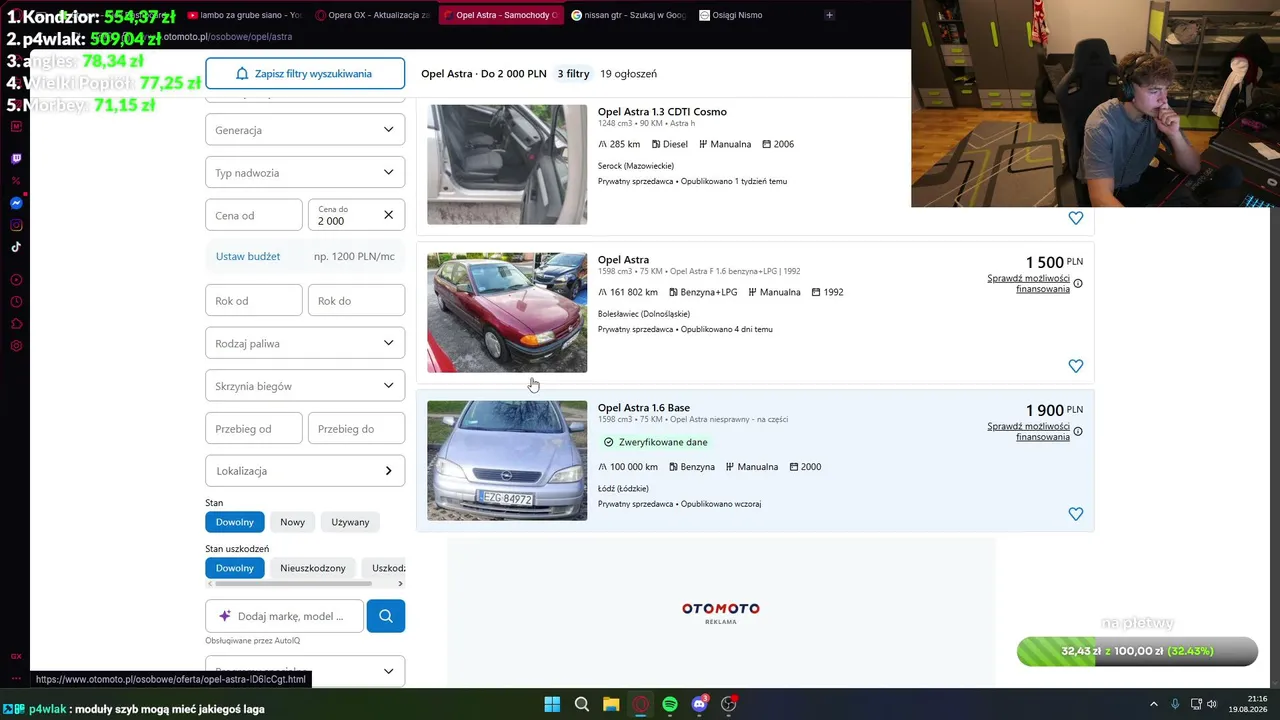The height and width of the screenshot is (720, 1280).
Task: Open Windows taskbar search
Action: click(582, 705)
